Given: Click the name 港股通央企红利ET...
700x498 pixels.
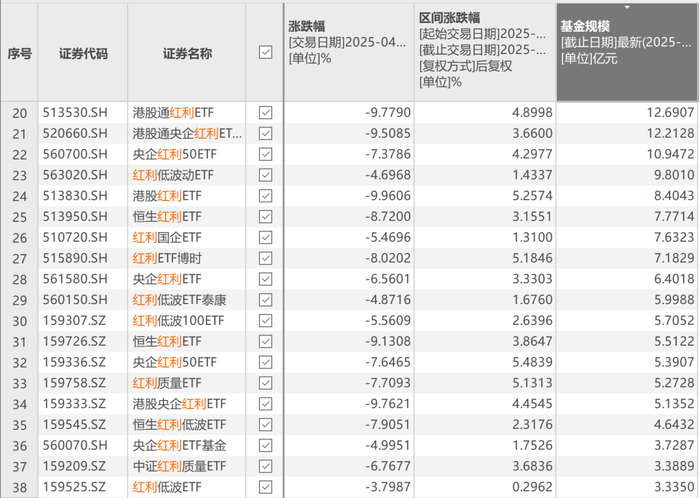Looking at the screenshot, I should point(187,133).
